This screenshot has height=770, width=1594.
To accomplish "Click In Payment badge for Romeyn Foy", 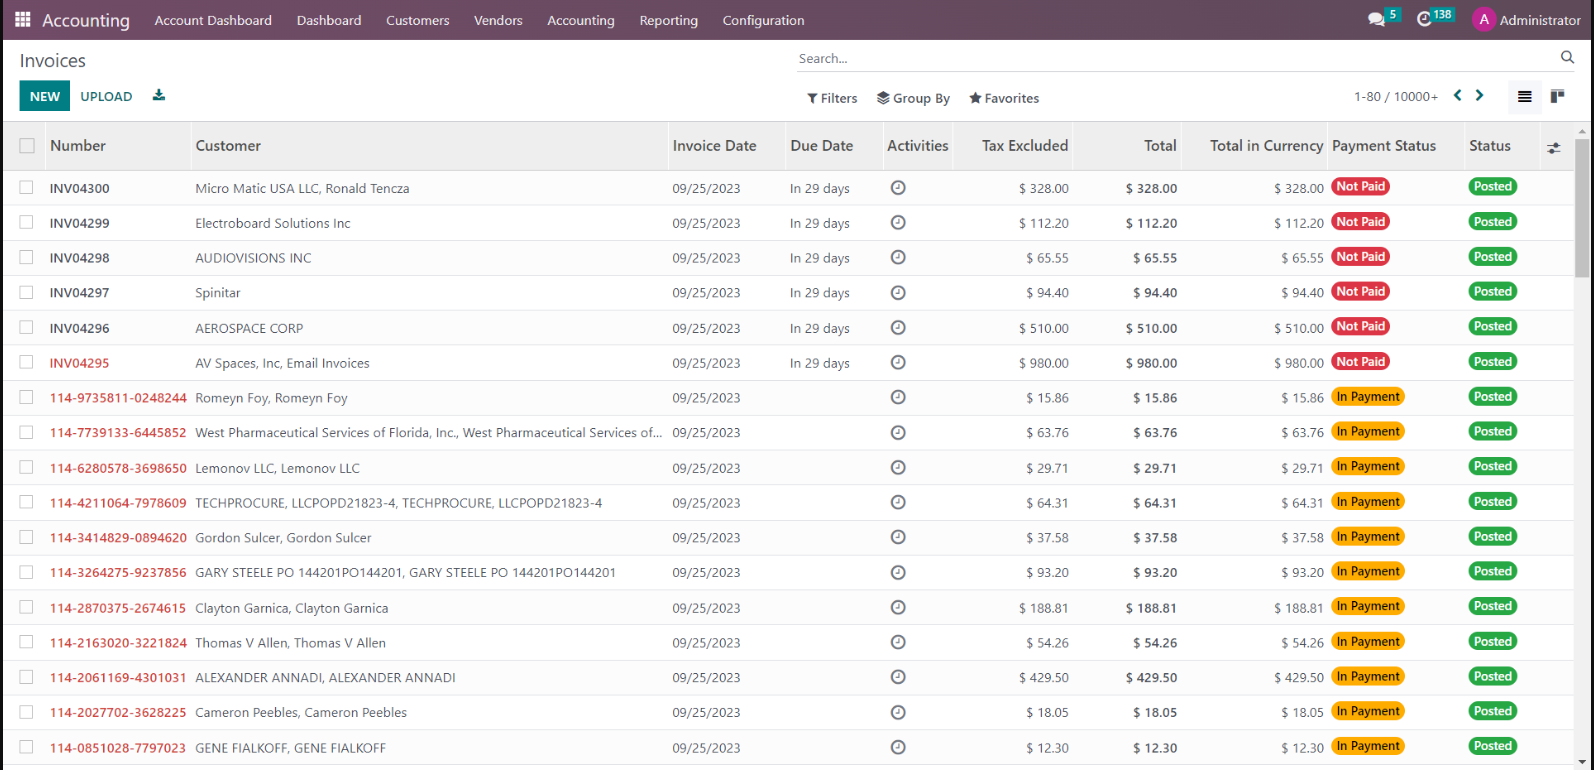I will pyautogui.click(x=1368, y=397).
